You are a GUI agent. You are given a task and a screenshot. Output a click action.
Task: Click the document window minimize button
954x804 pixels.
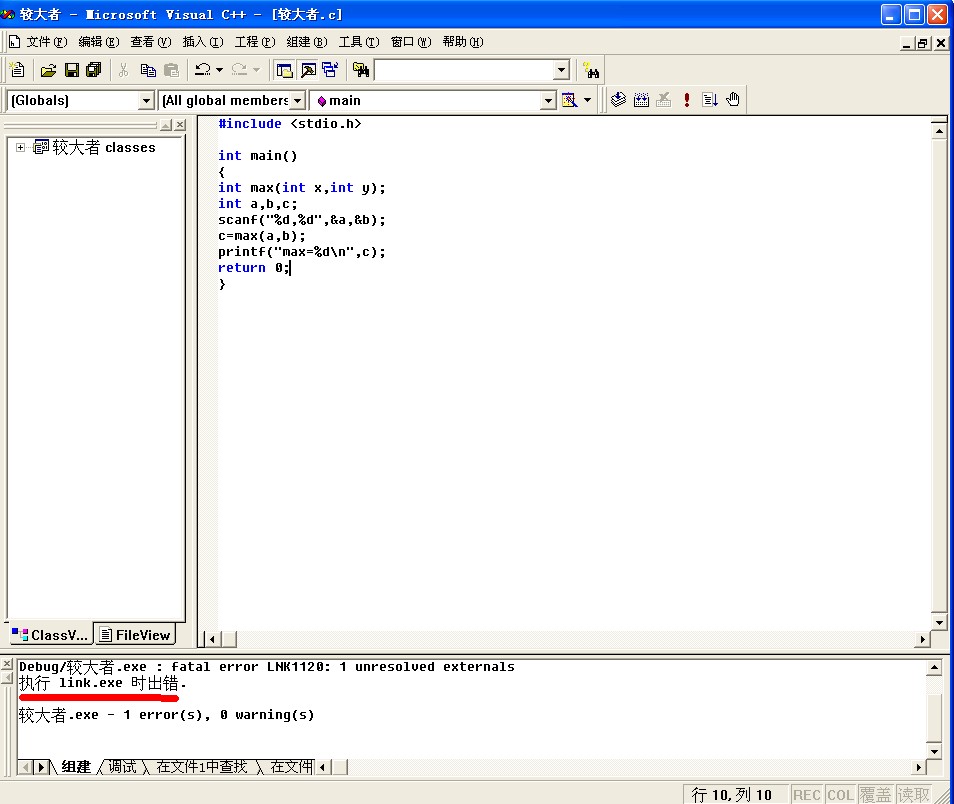tap(907, 43)
